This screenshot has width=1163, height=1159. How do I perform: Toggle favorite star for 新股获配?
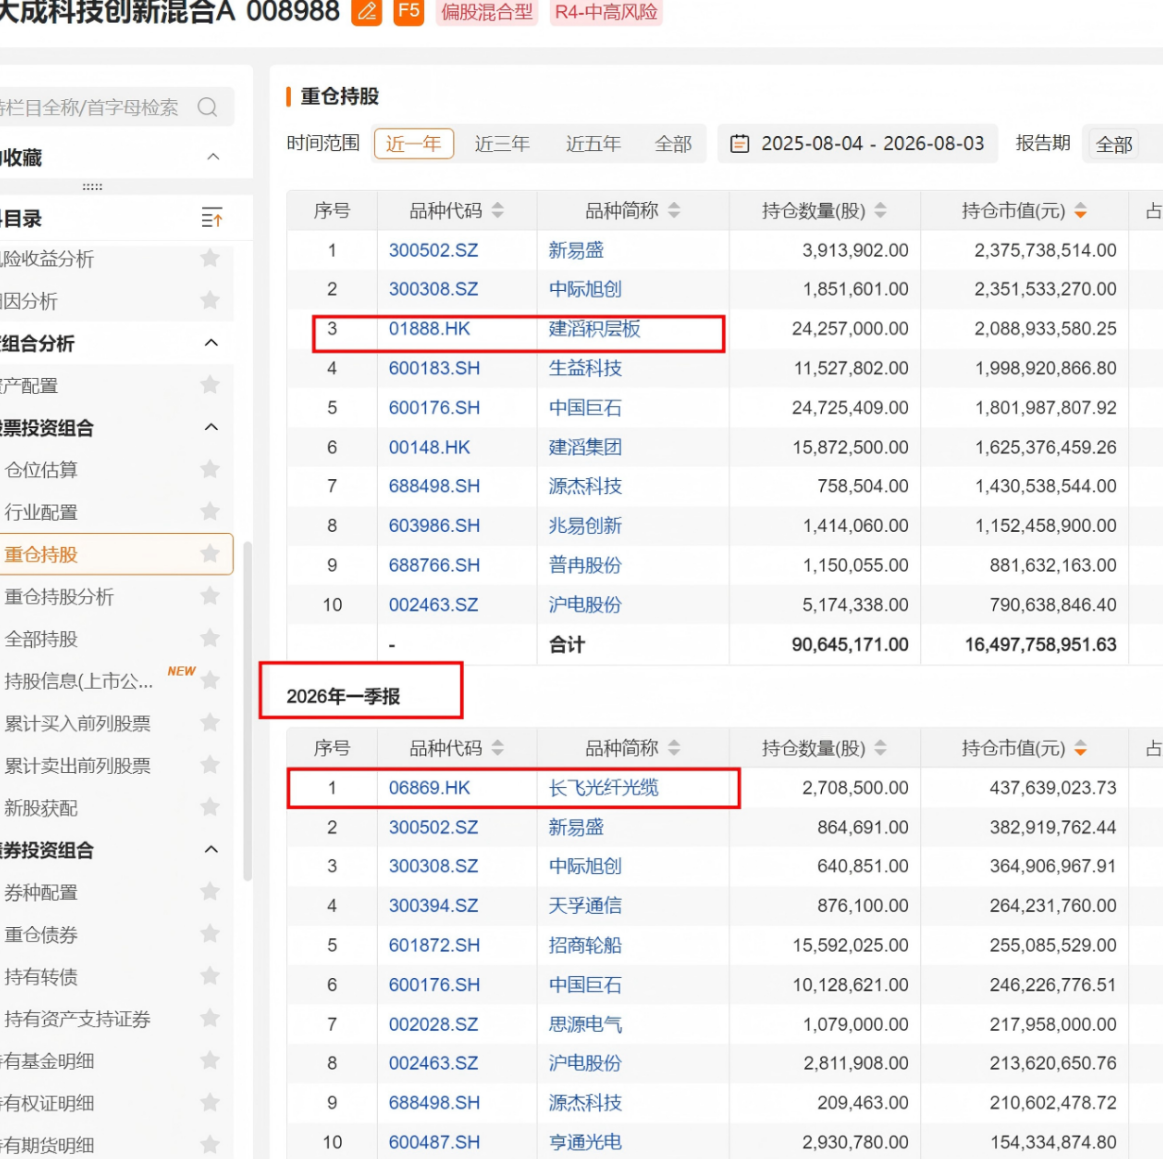[x=210, y=808]
